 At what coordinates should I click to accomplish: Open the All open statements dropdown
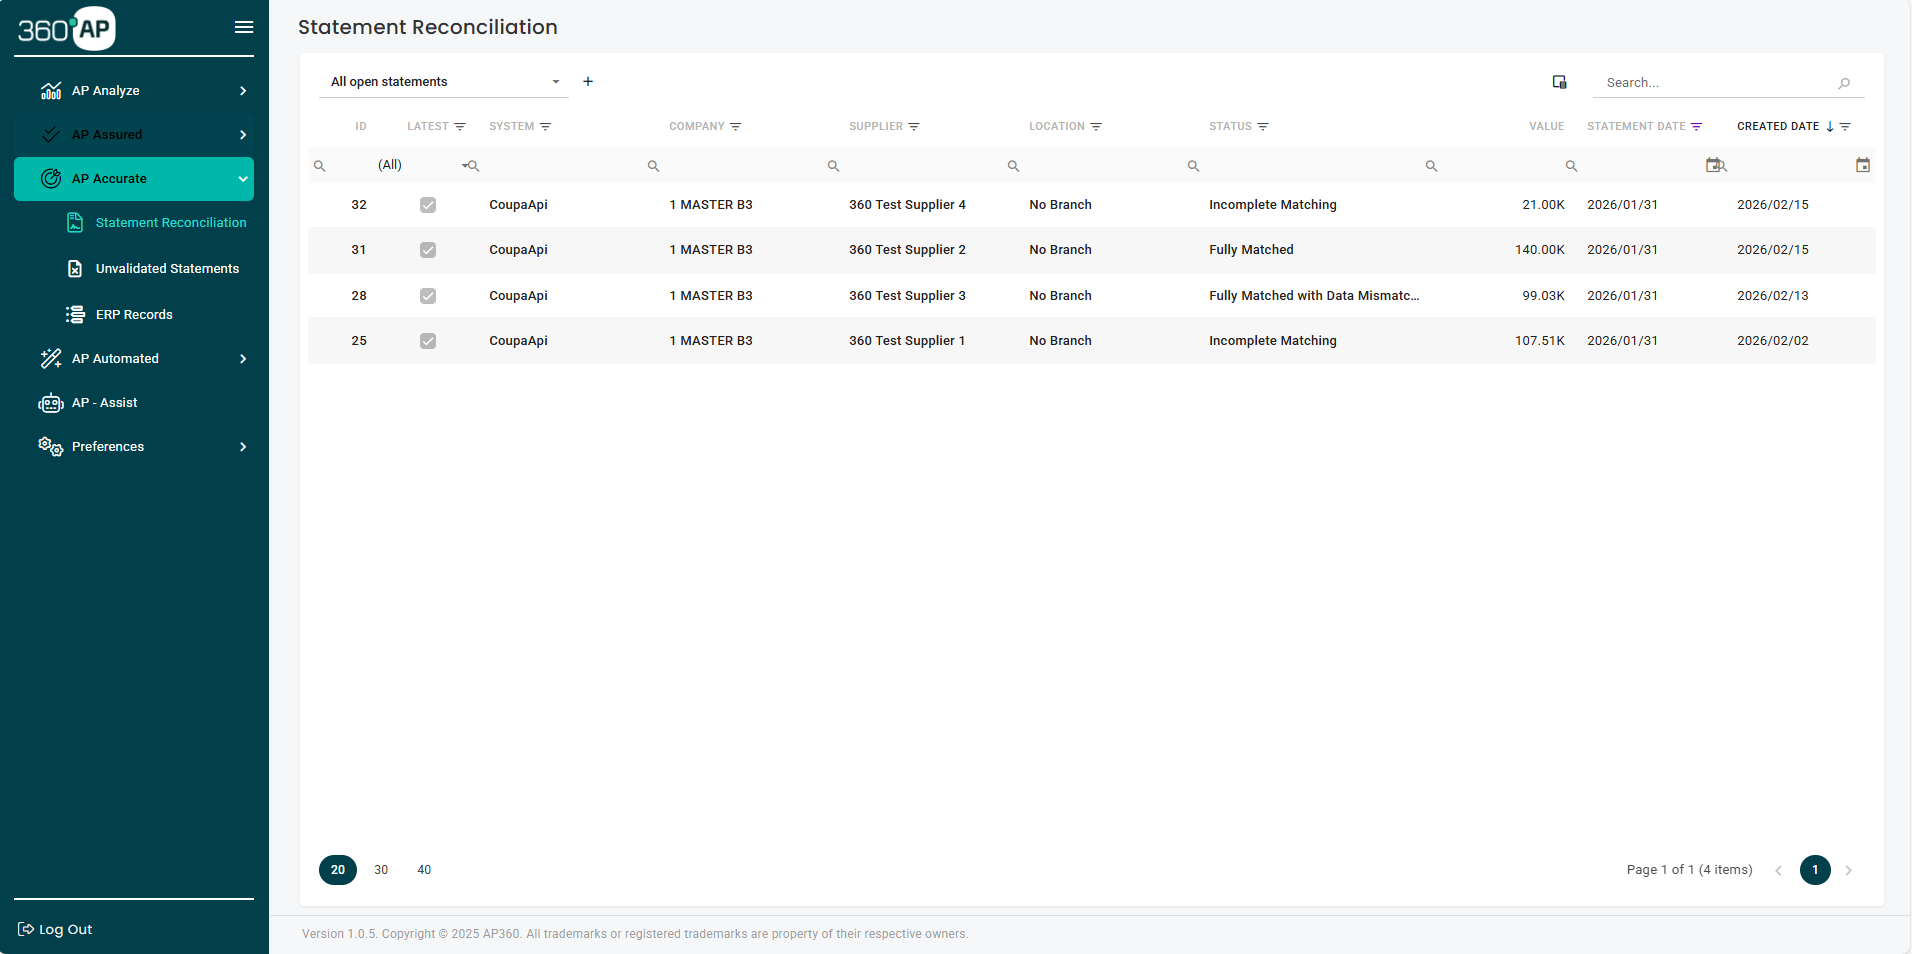coord(555,82)
